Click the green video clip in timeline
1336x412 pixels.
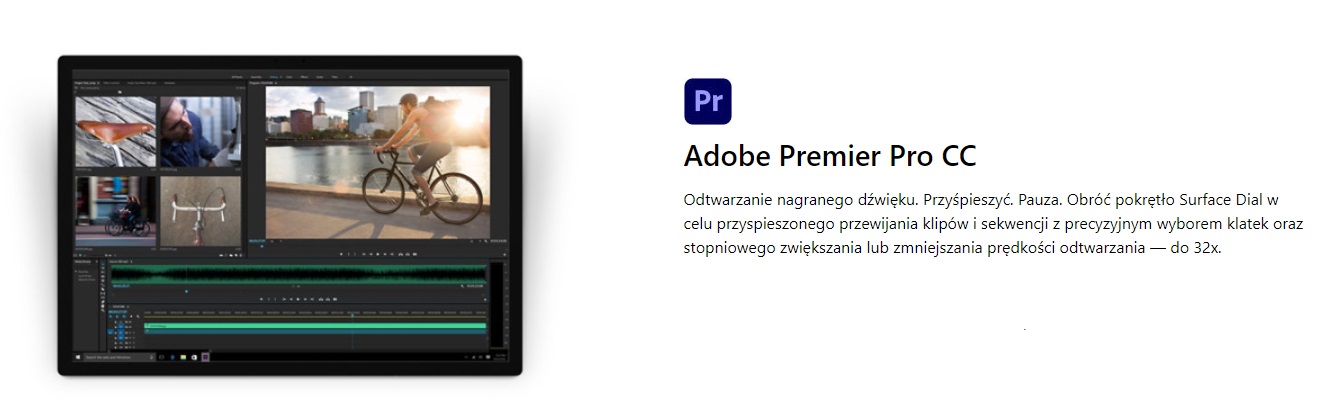[315, 326]
